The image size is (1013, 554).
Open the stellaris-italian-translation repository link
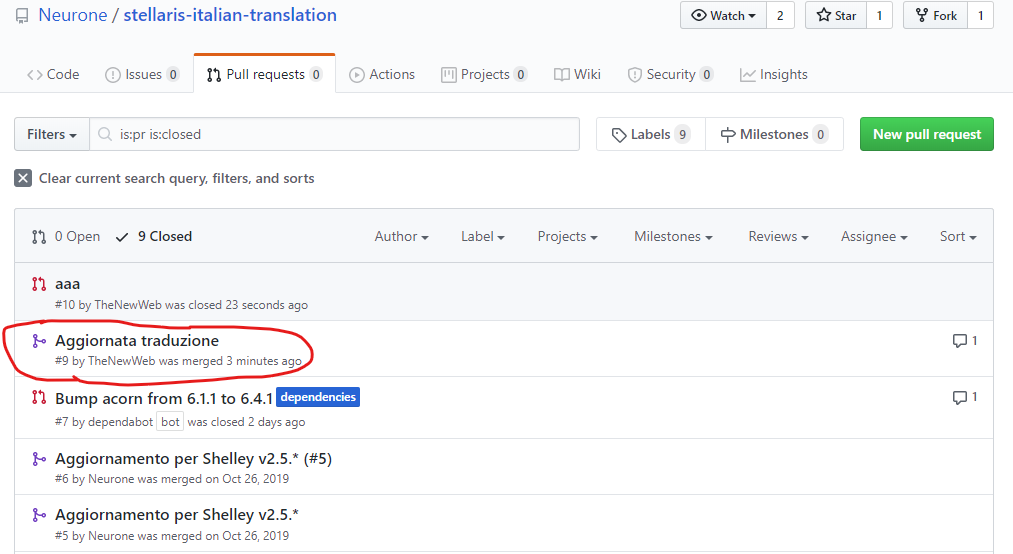230,15
